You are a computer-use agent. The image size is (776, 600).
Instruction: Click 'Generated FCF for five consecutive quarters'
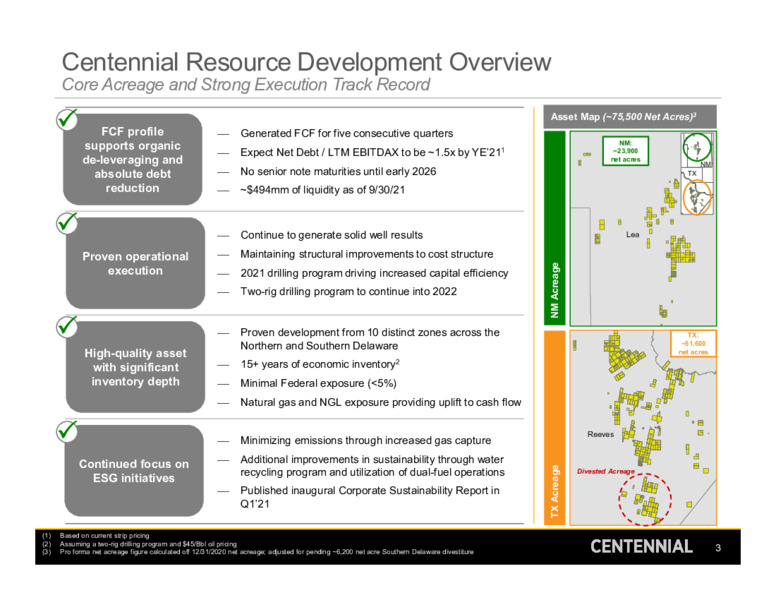click(x=346, y=133)
